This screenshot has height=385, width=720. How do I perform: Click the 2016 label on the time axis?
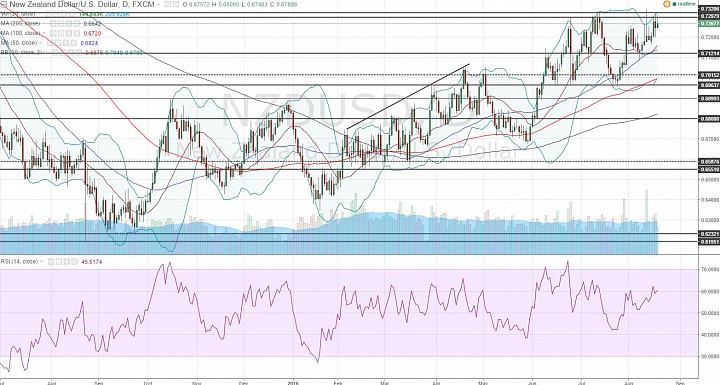coord(292,382)
